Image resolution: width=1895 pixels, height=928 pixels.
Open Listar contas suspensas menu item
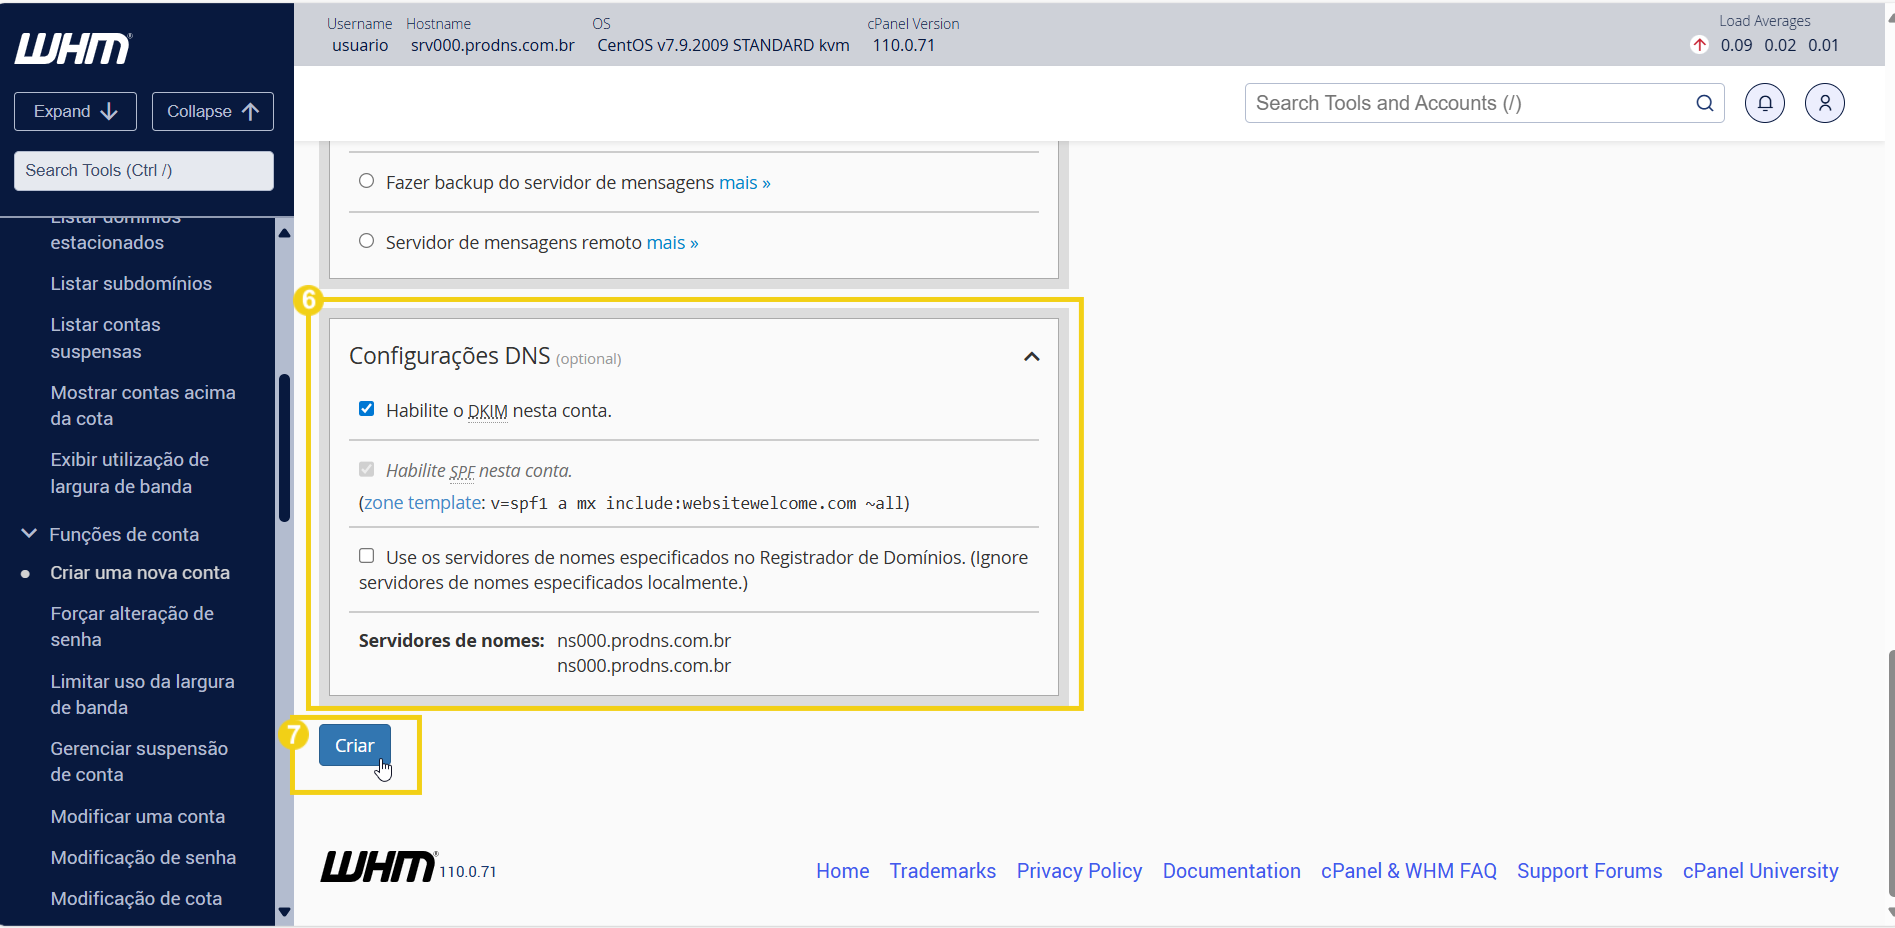click(x=105, y=338)
